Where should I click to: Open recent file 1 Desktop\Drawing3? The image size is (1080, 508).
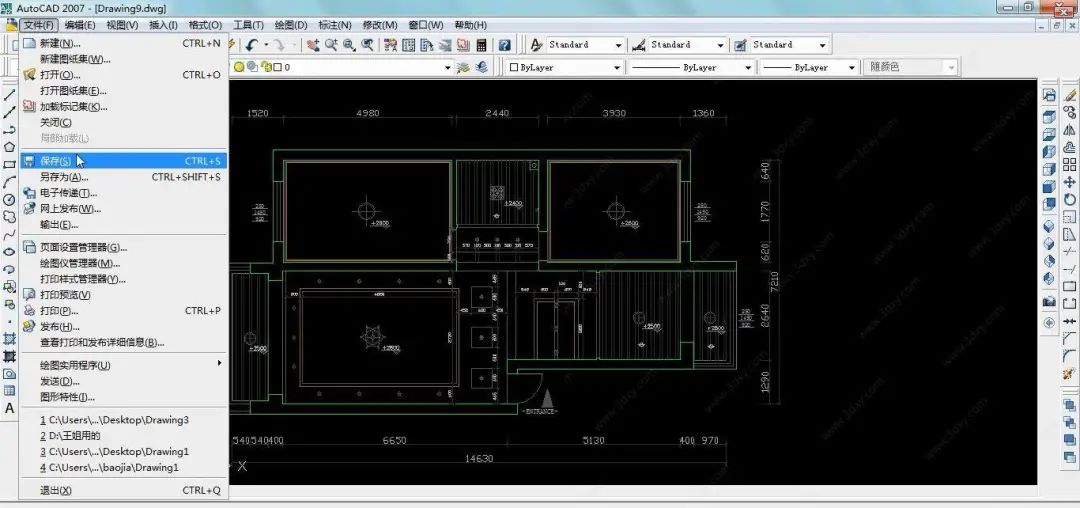tap(124, 420)
